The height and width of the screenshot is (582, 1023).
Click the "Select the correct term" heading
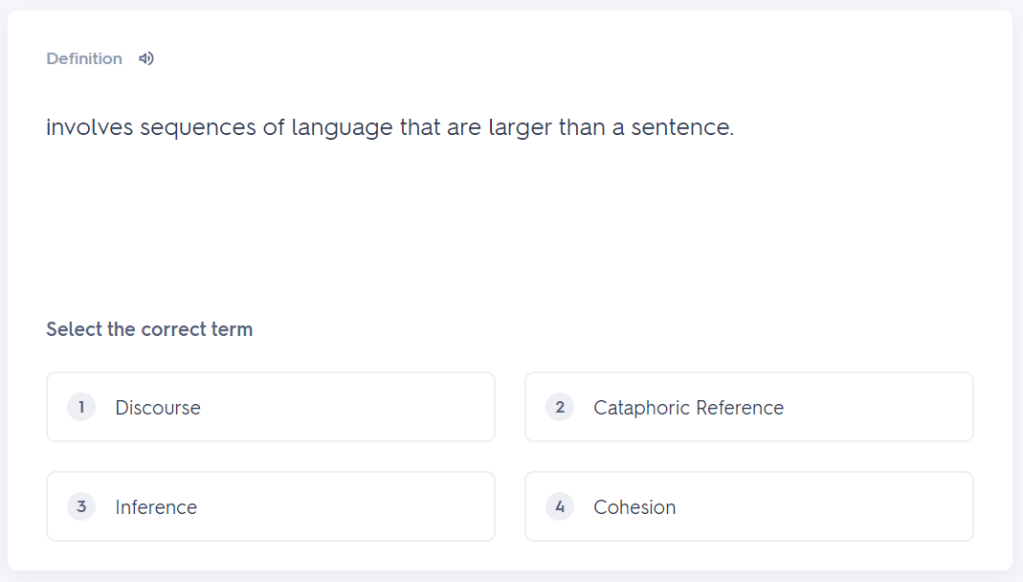149,329
